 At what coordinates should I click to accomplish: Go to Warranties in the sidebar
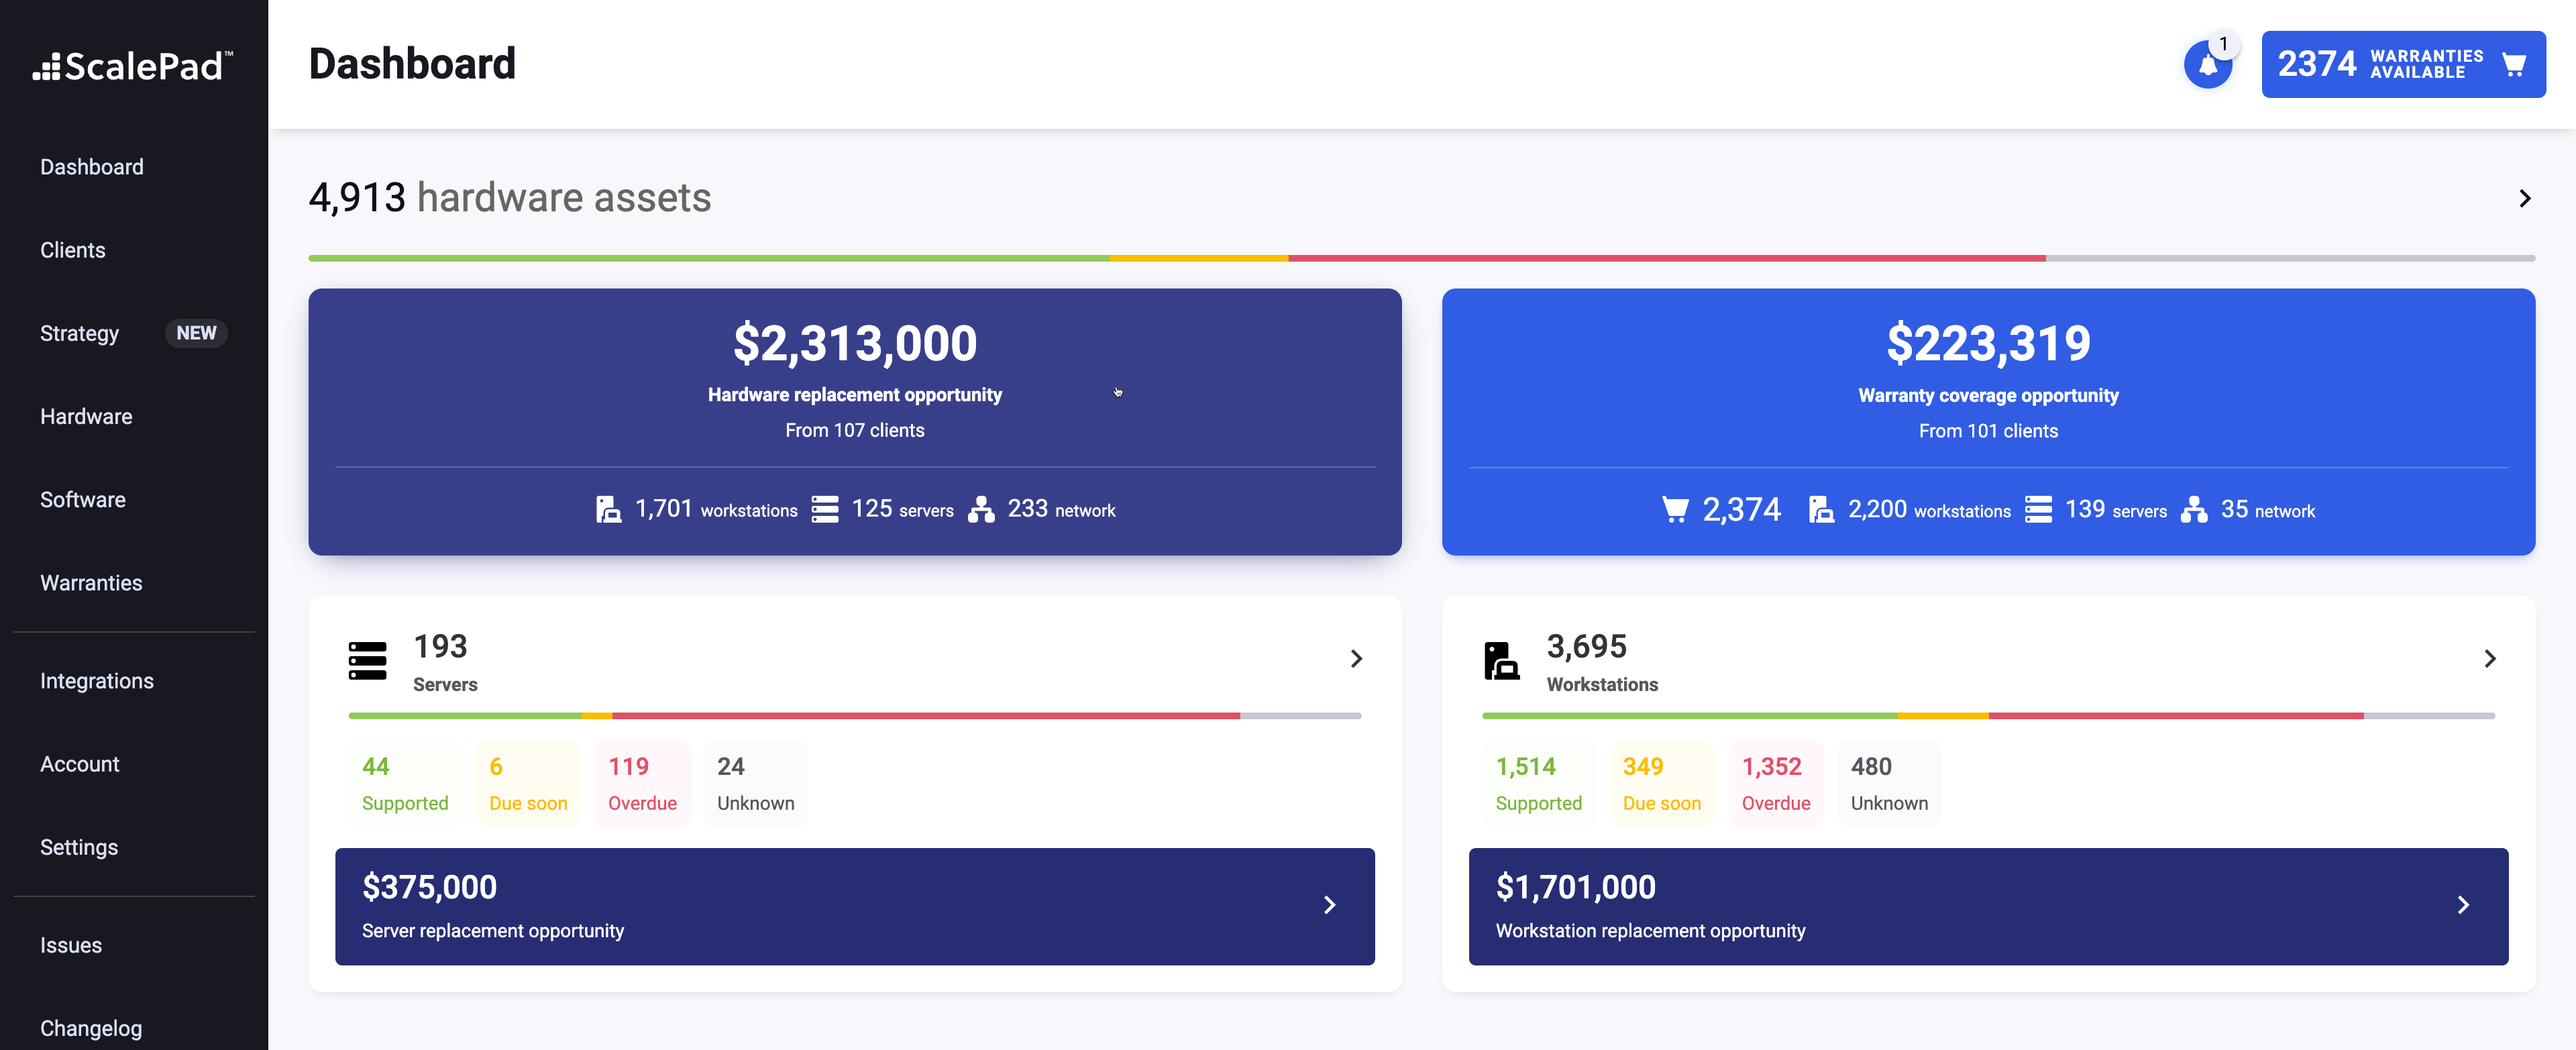pyautogui.click(x=91, y=583)
